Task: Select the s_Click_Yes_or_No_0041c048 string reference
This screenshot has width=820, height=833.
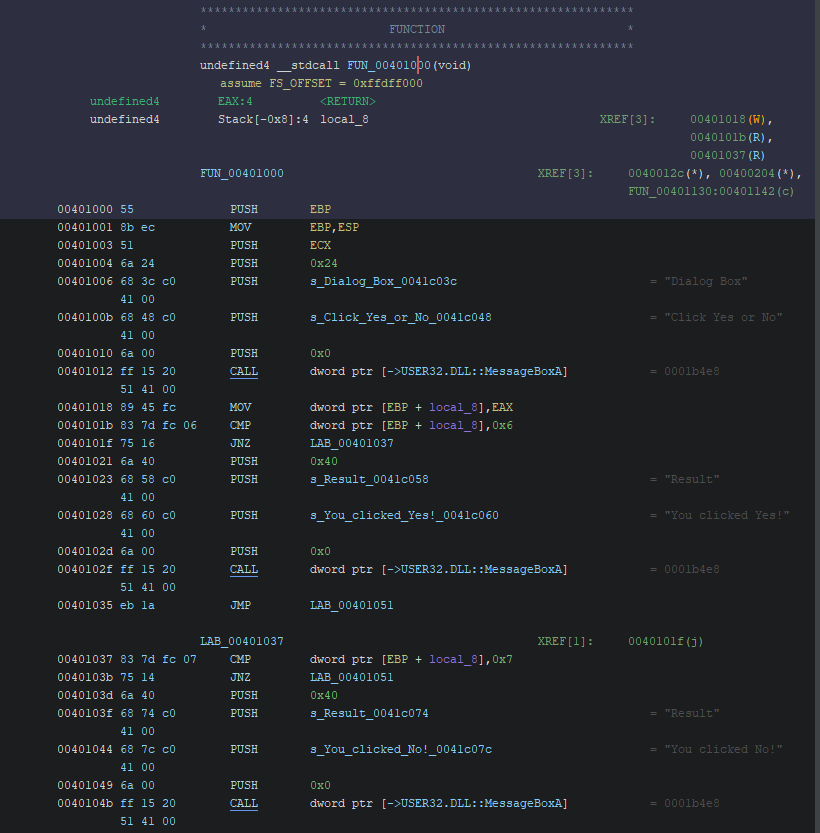Action: tap(400, 317)
